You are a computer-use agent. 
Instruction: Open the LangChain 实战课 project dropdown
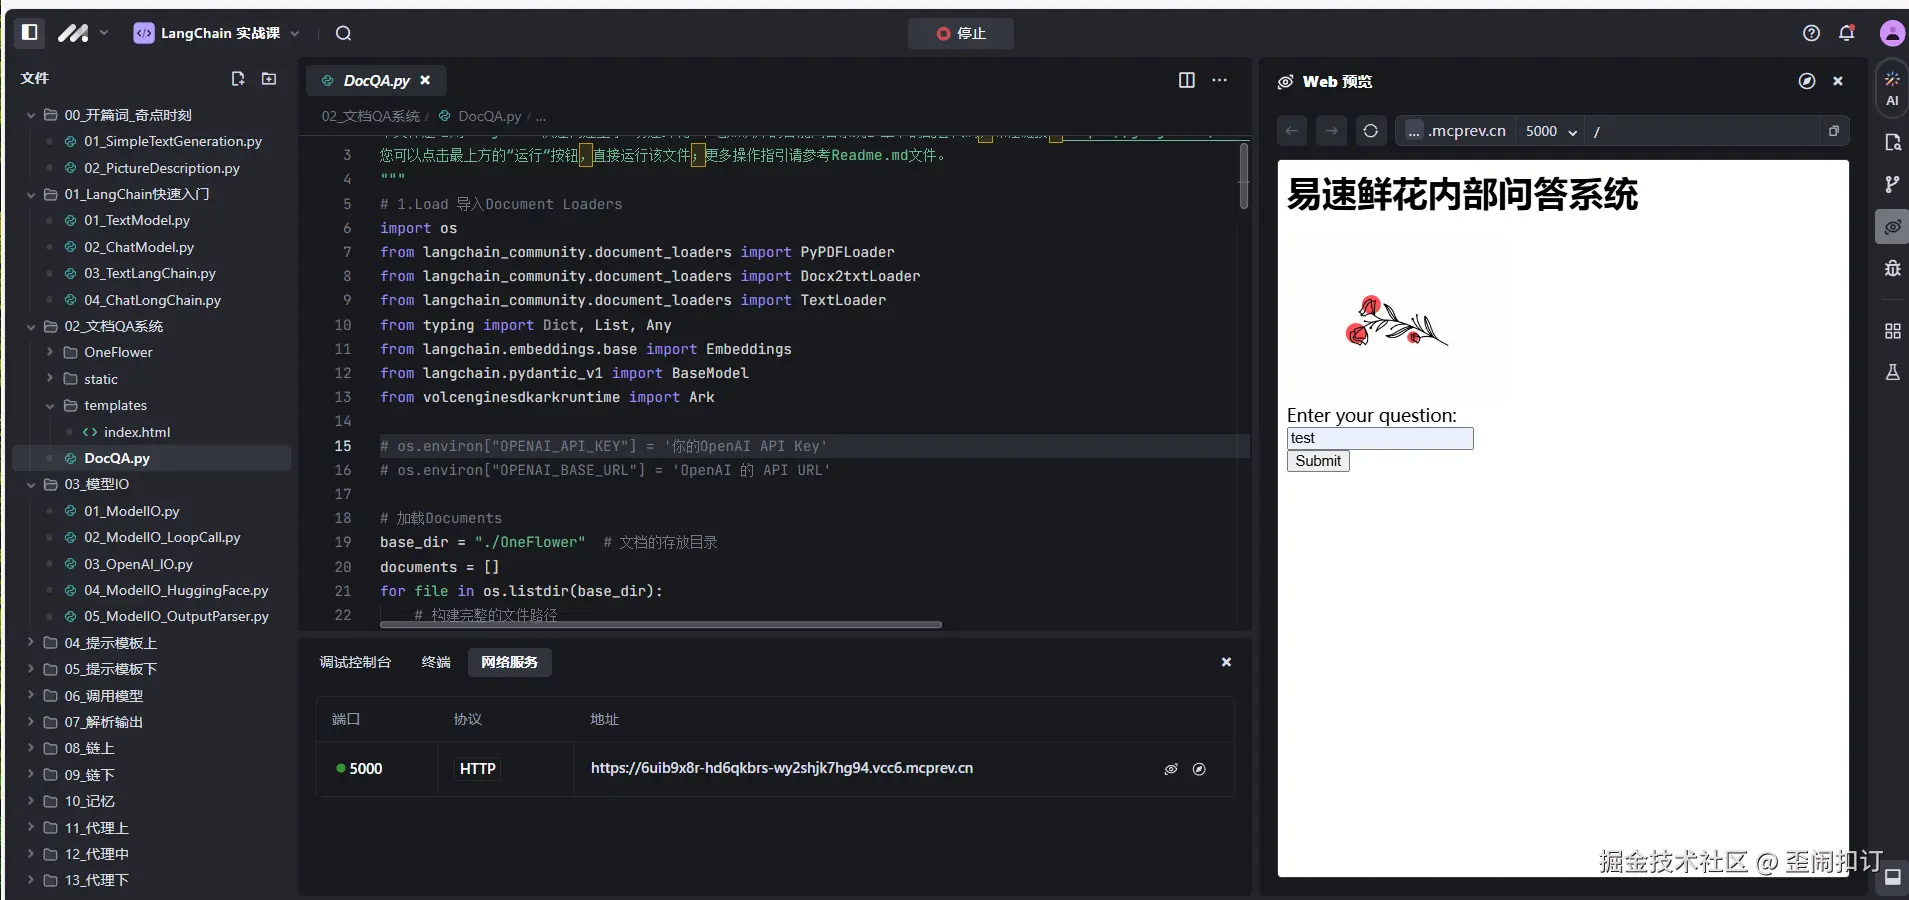click(x=294, y=33)
